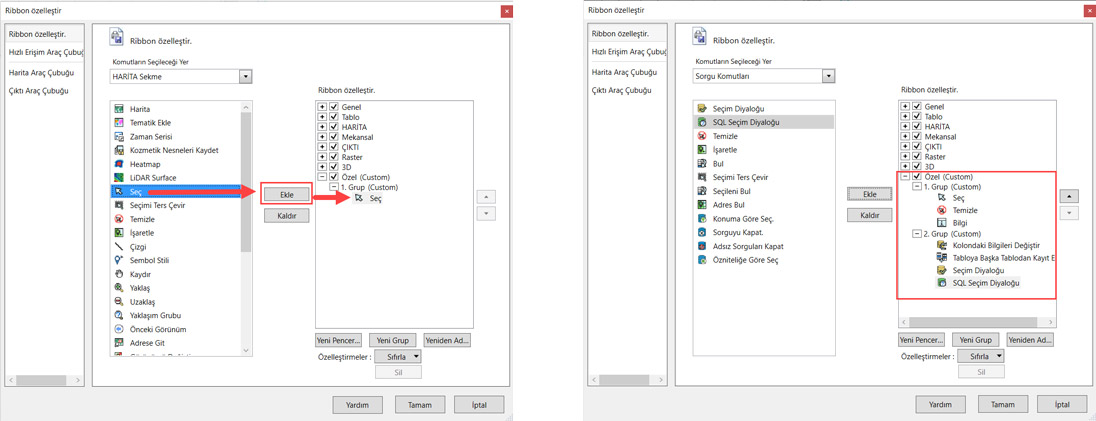1096x421 pixels.
Task: Click the Tematik Ekle command icon
Action: (x=119, y=122)
